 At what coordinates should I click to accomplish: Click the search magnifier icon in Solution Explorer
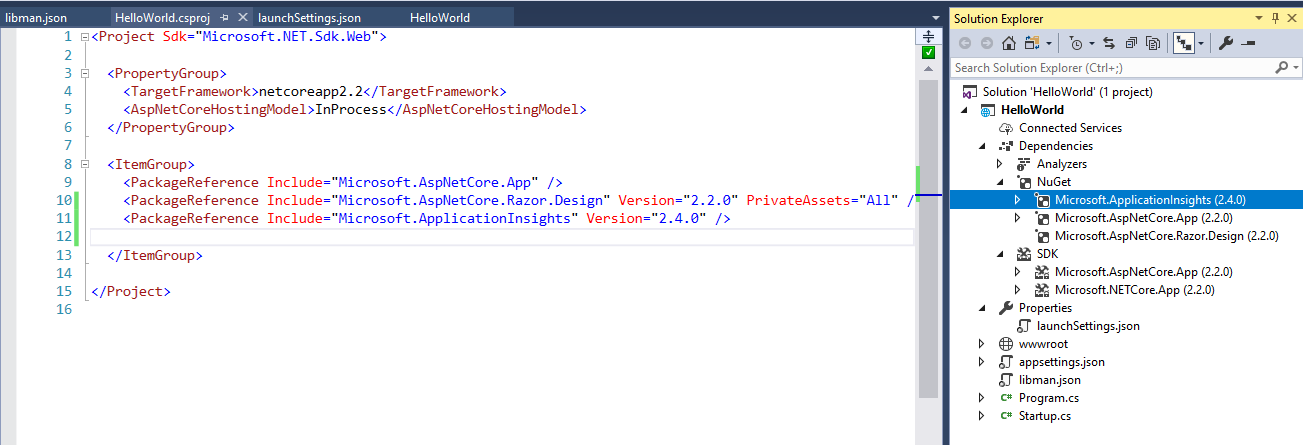pos(1282,68)
